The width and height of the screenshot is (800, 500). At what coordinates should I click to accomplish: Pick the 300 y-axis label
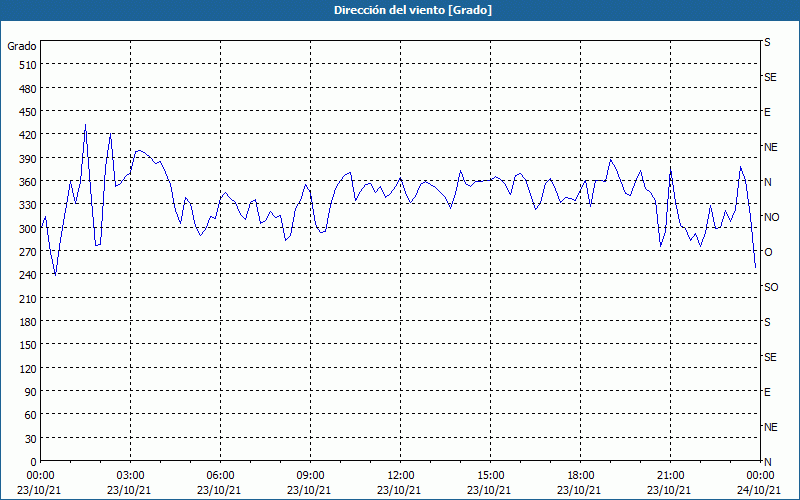28,229
